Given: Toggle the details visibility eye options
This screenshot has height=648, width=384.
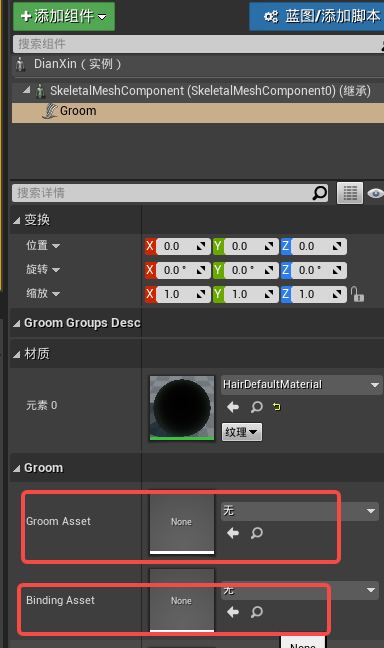Looking at the screenshot, I should click(375, 193).
